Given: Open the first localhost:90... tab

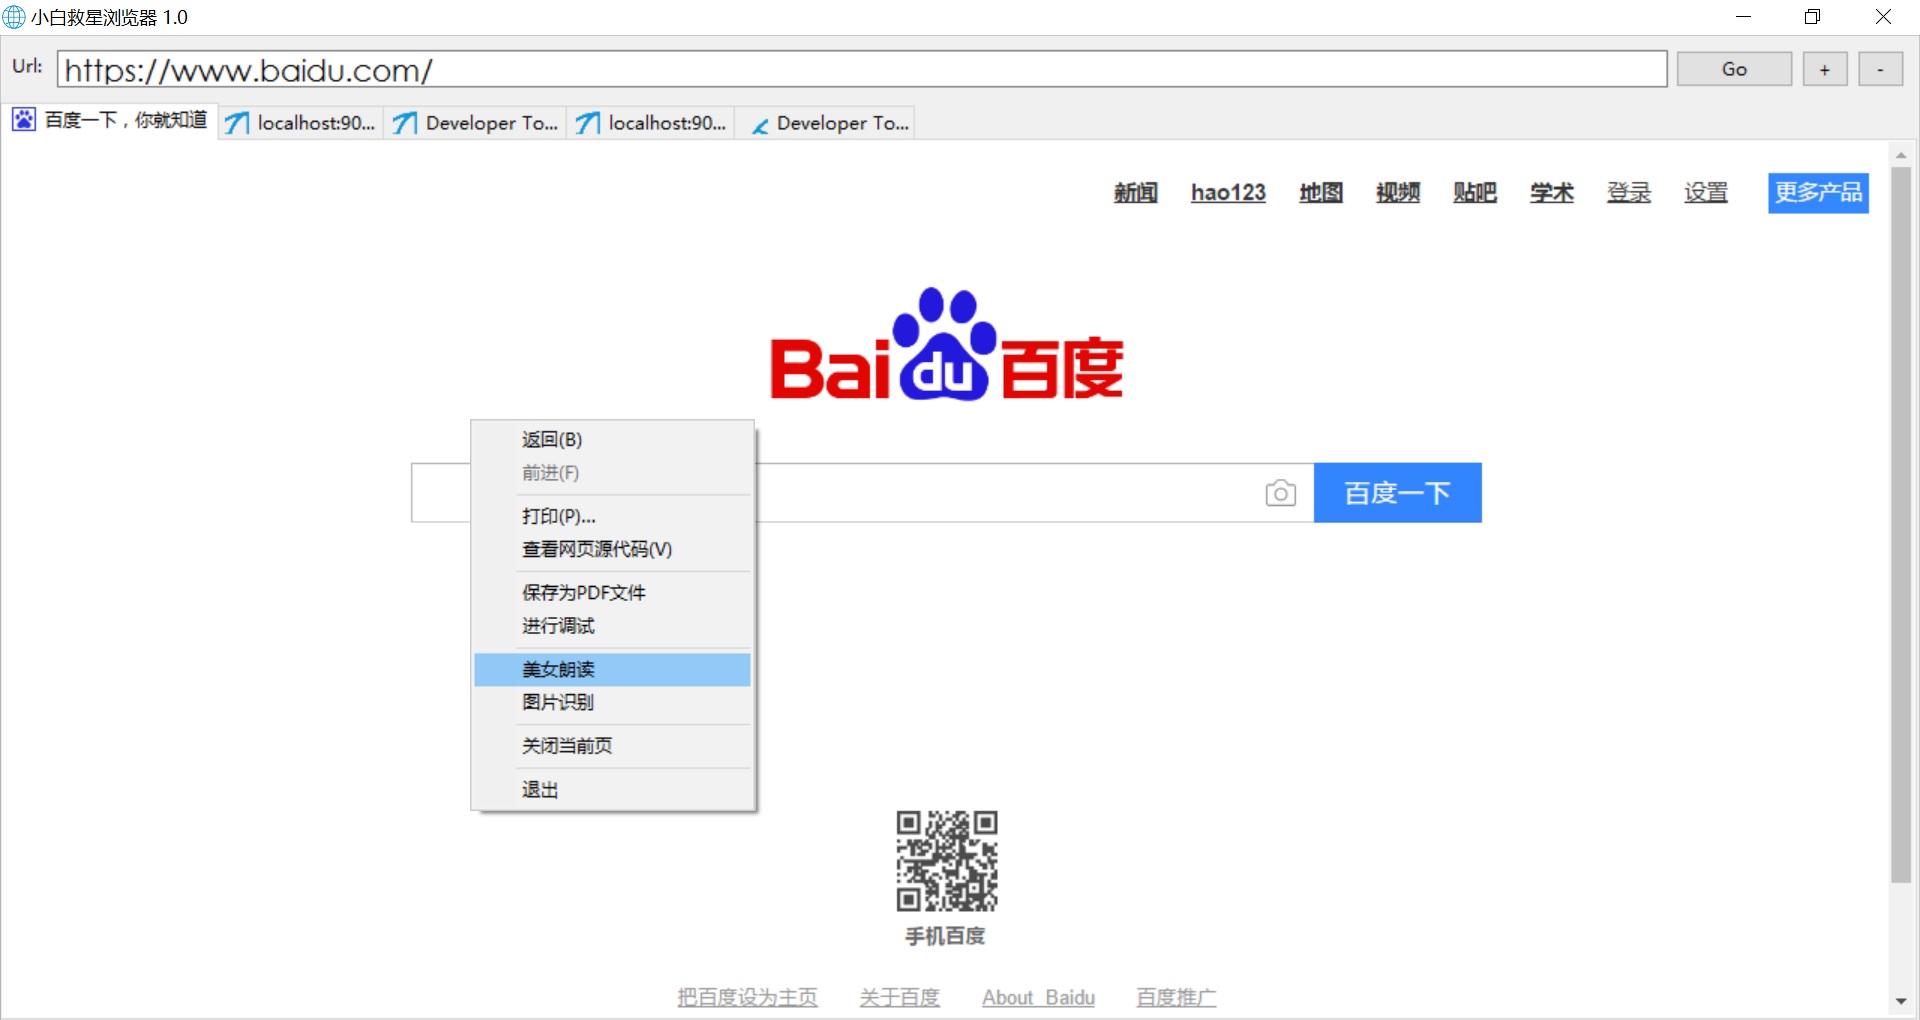Looking at the screenshot, I should coord(301,123).
